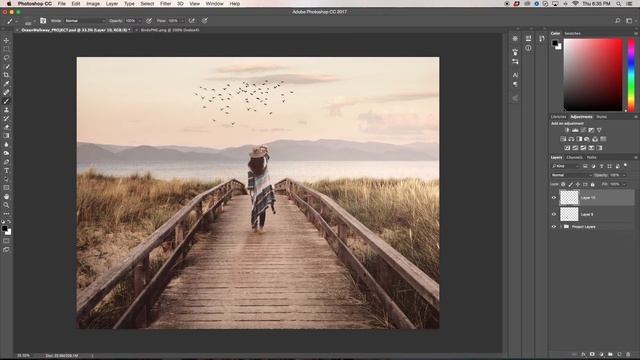Screen dimensions: 640x360
Task: Select the Eraser tool
Action: pyautogui.click(x=6, y=127)
